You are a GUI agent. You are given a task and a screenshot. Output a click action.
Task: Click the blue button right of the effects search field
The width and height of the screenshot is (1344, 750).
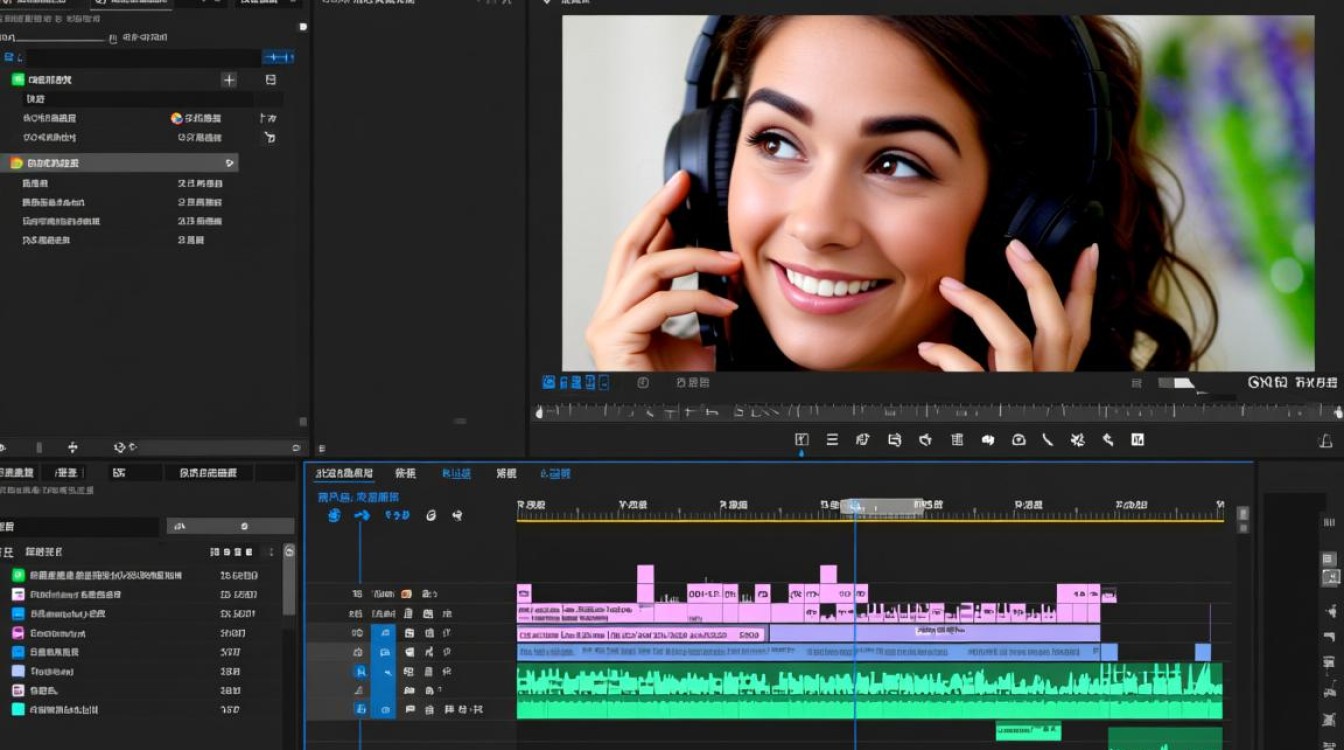click(x=278, y=58)
